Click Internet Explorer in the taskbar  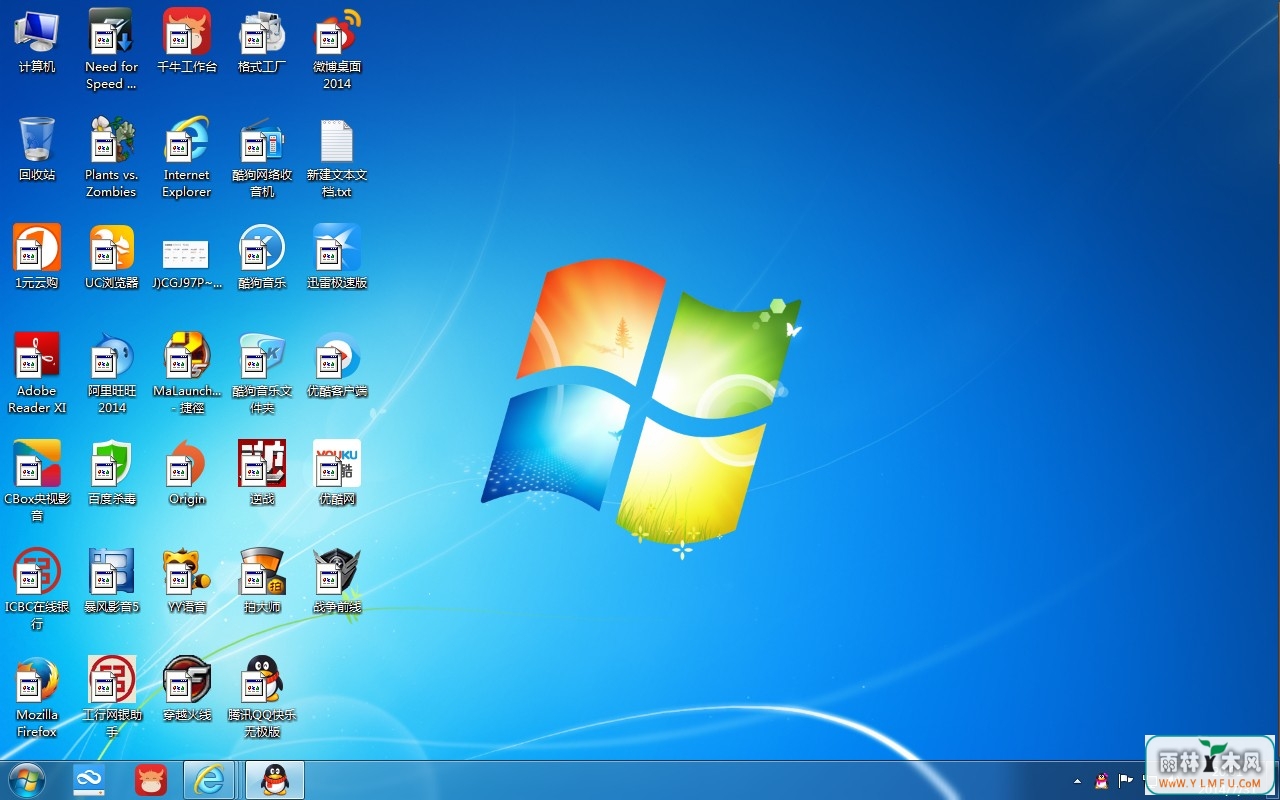point(210,780)
